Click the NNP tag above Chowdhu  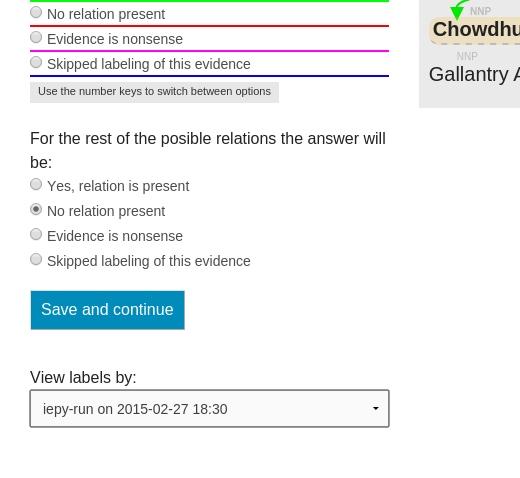(x=480, y=11)
